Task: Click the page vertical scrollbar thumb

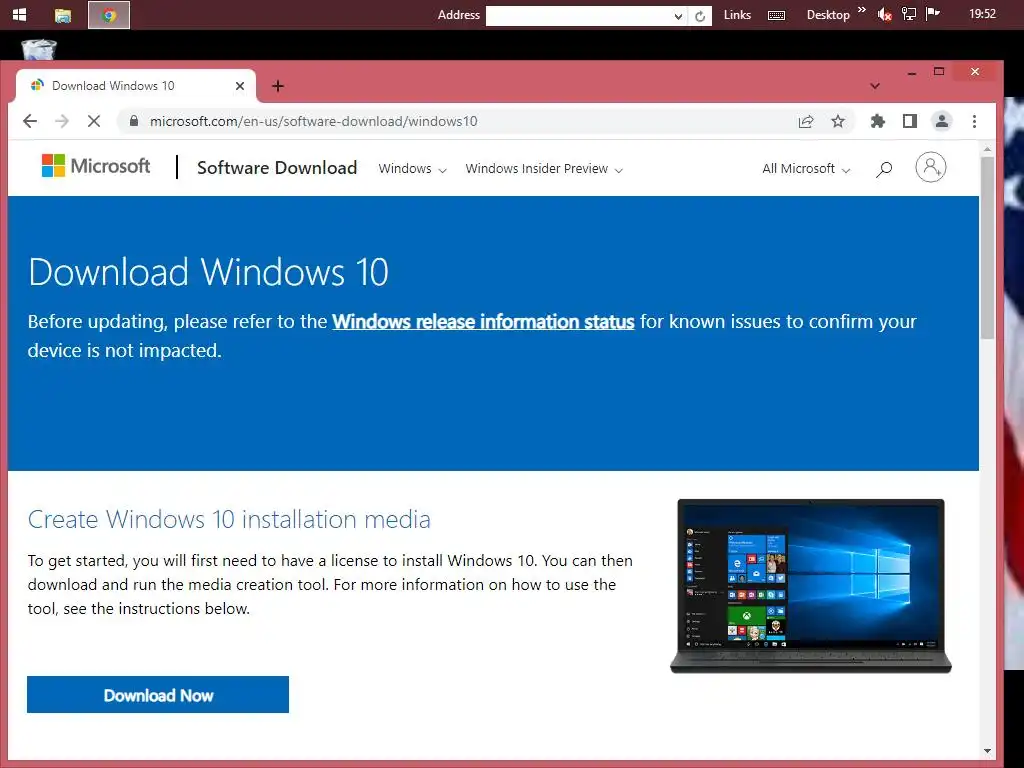Action: [987, 248]
